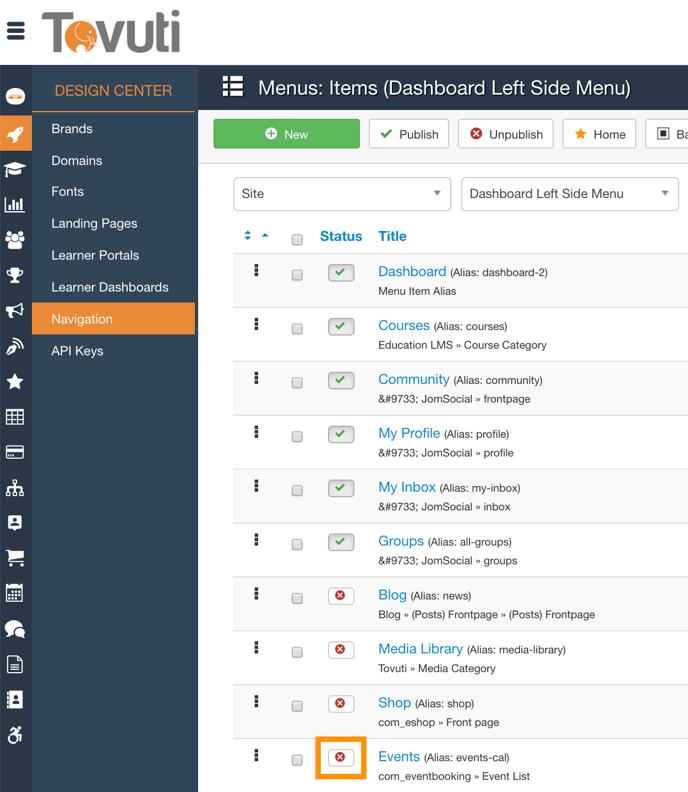The width and height of the screenshot is (688, 792).
Task: Unpublish the Dashboard item using its status toggle
Action: coord(340,272)
